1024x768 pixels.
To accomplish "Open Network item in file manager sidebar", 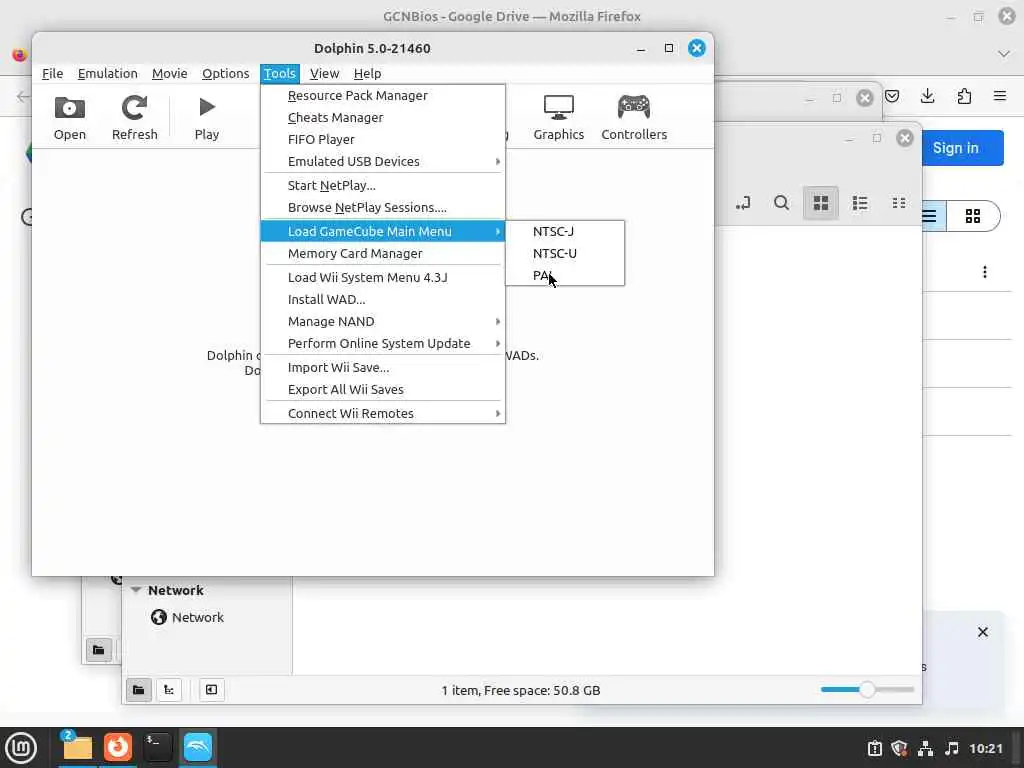I will click(187, 617).
